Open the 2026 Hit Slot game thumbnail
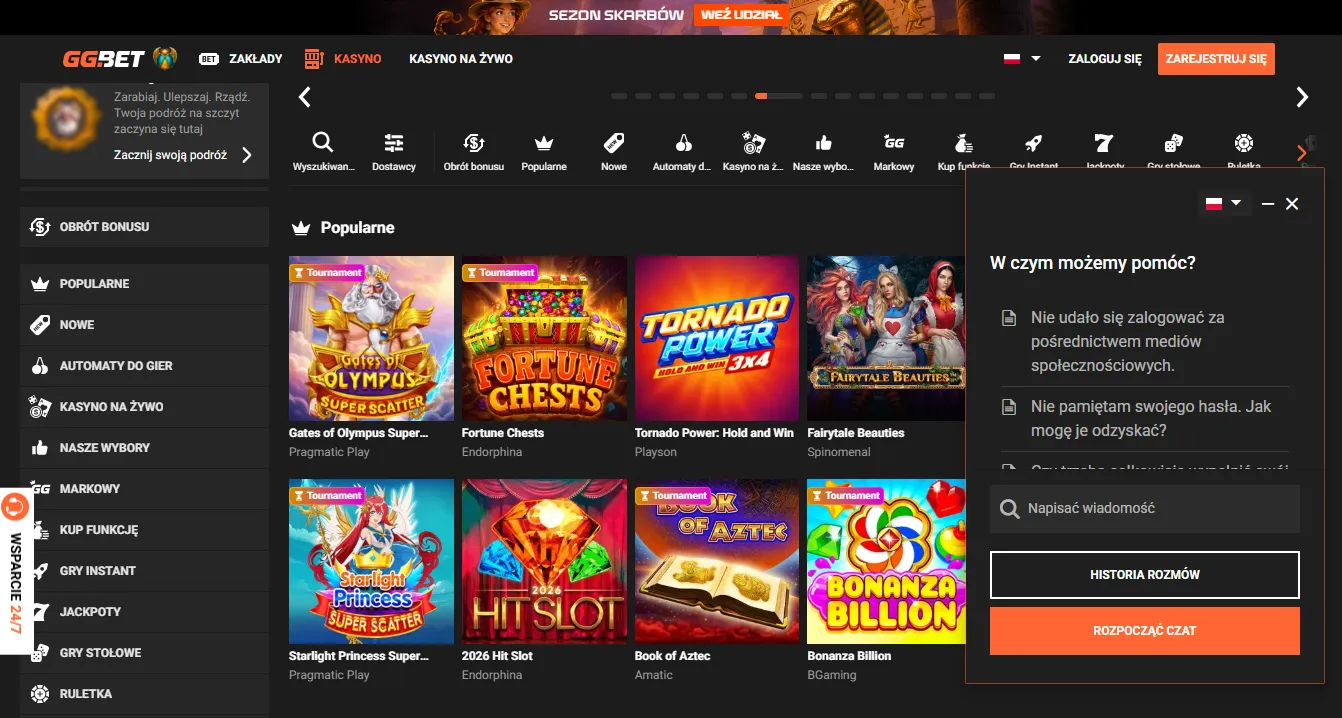 [x=544, y=561]
